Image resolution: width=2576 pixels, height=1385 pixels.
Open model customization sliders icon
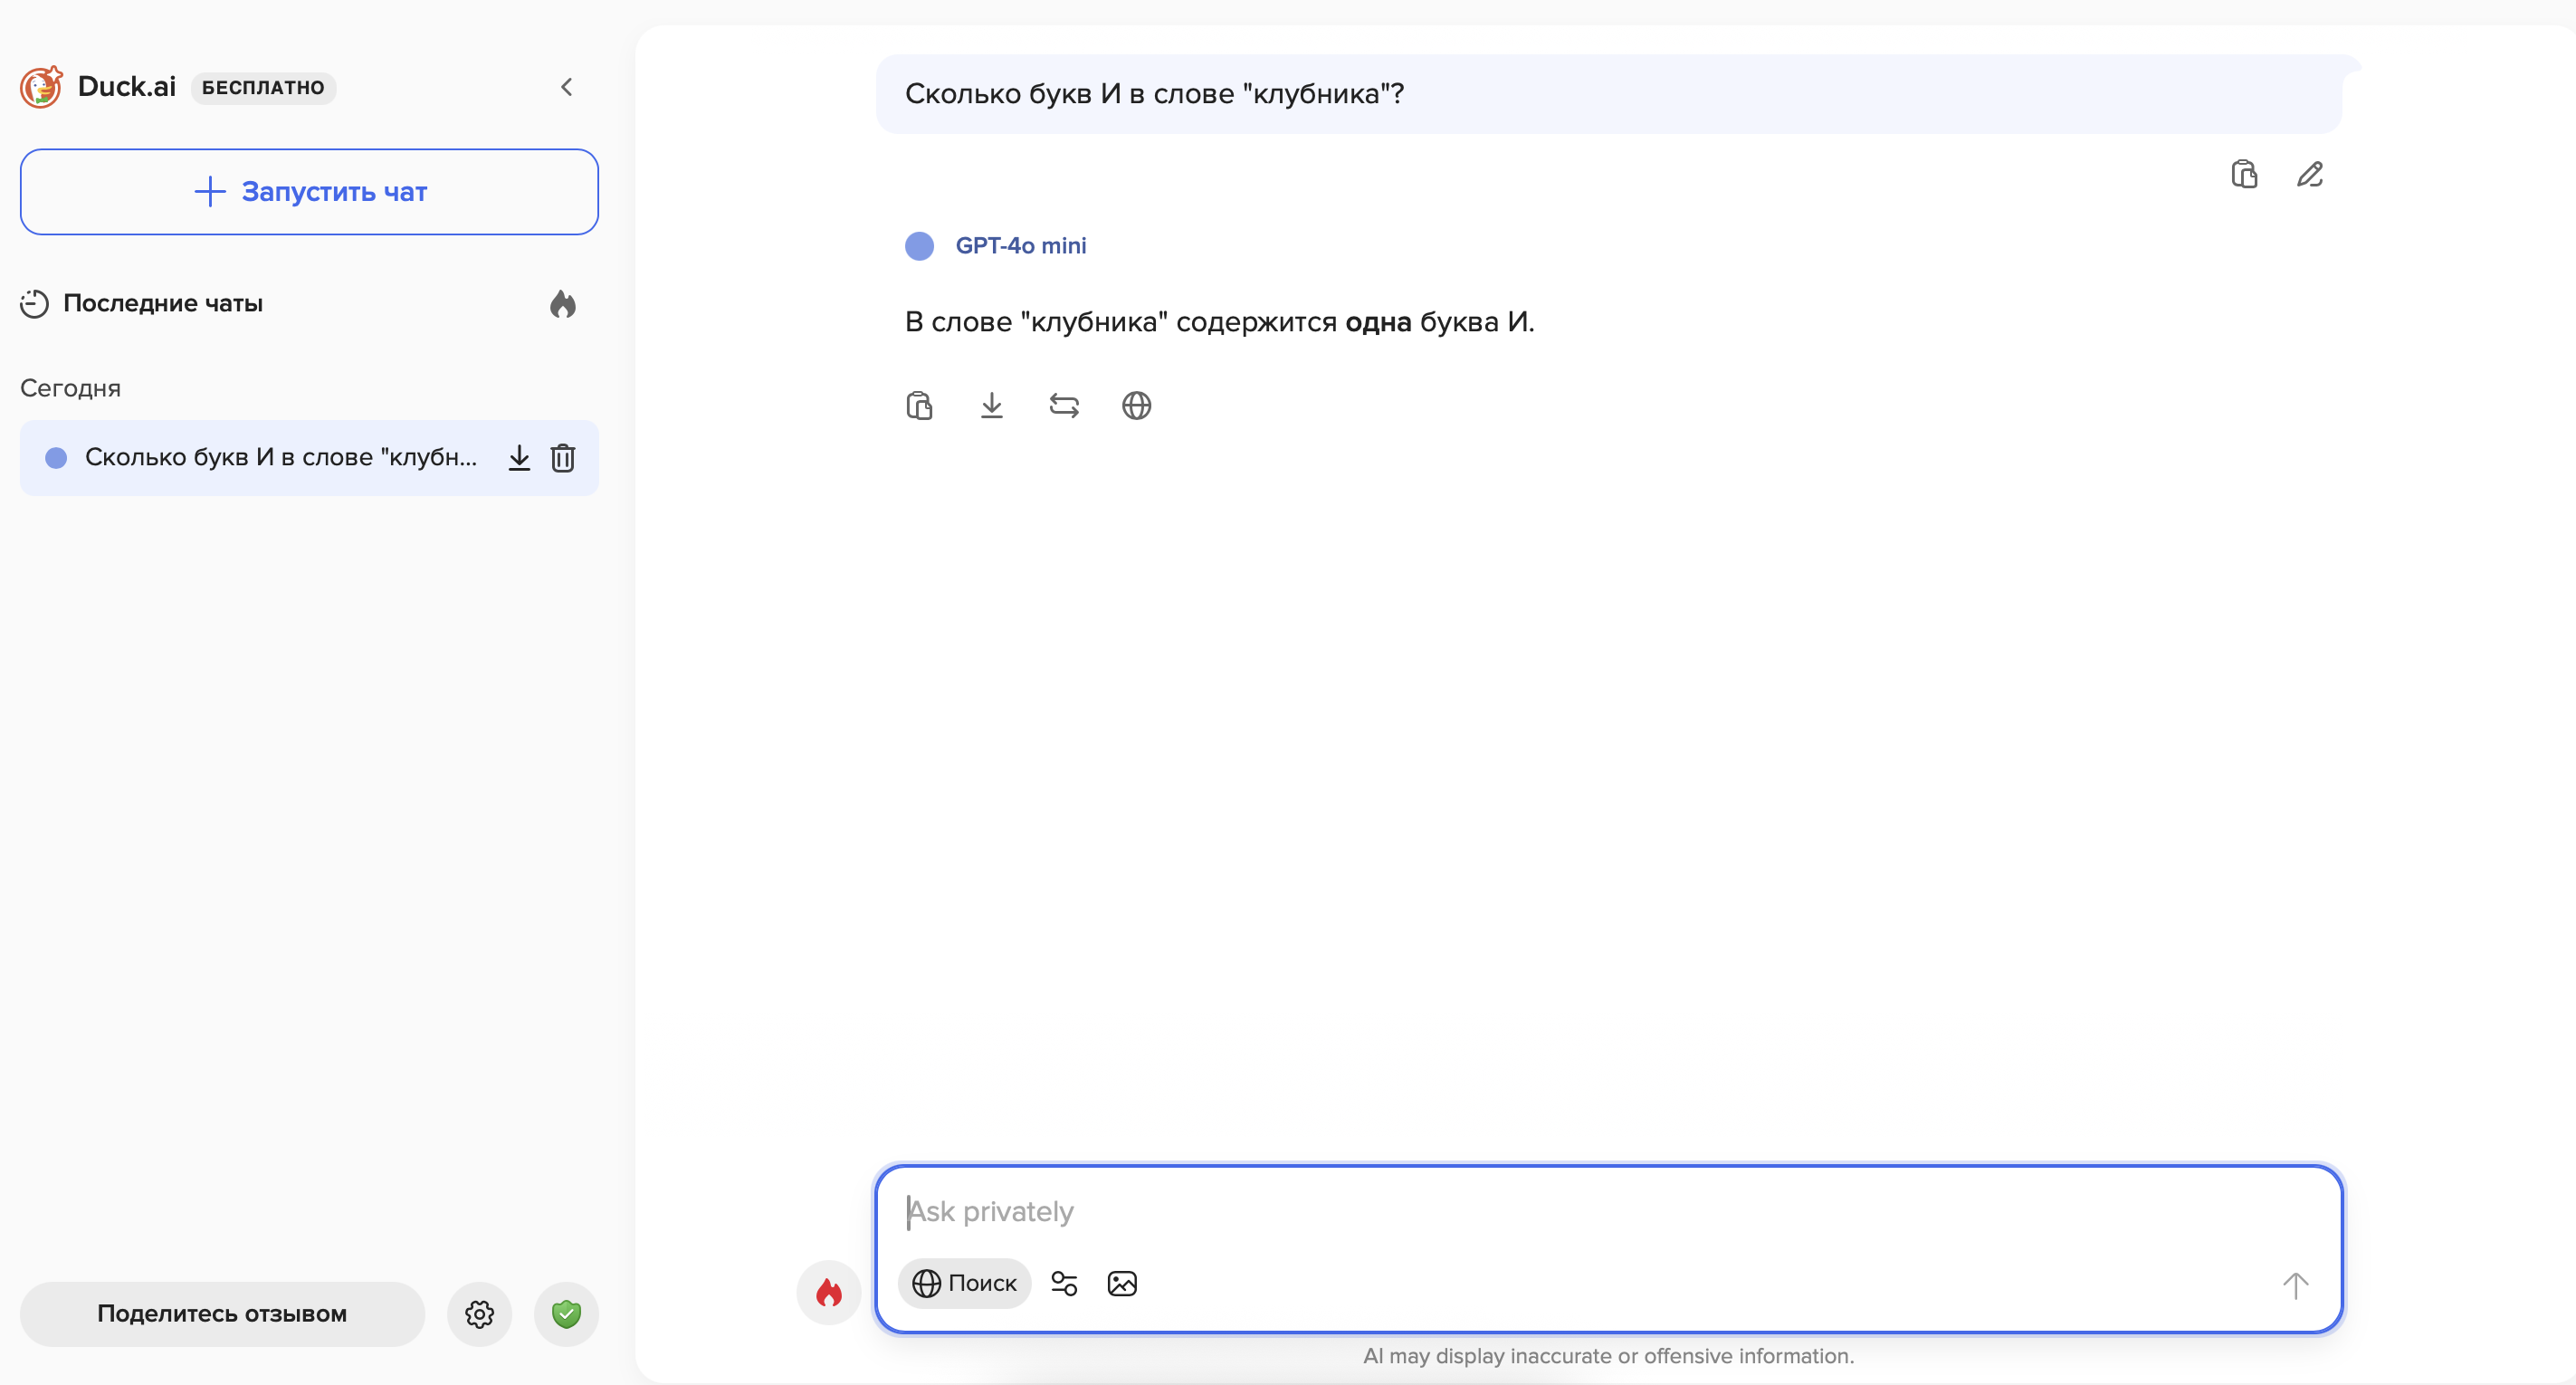(x=1064, y=1284)
